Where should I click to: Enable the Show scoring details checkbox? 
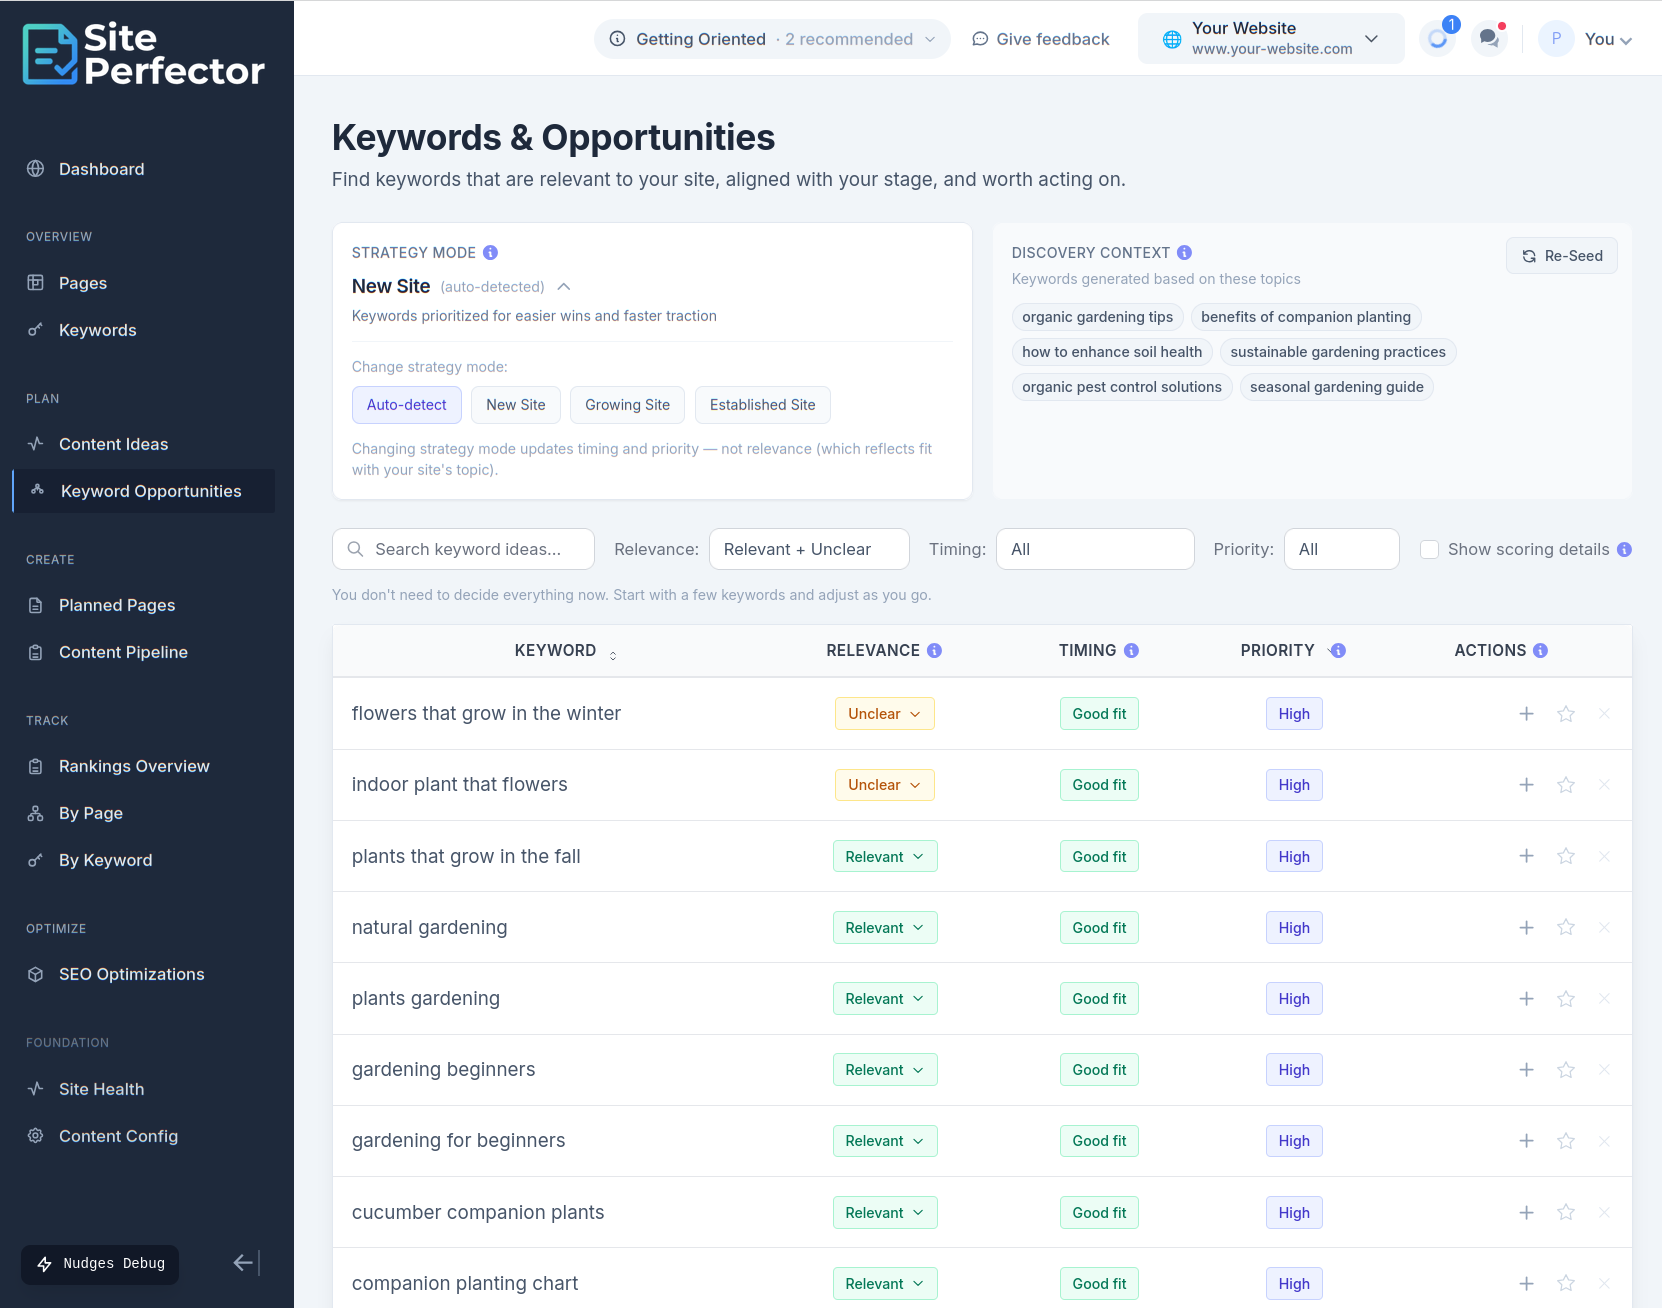pos(1430,549)
